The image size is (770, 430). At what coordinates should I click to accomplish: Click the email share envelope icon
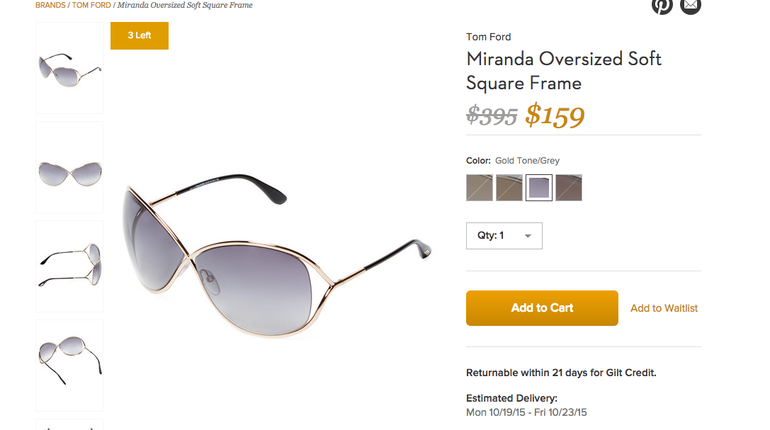click(691, 6)
